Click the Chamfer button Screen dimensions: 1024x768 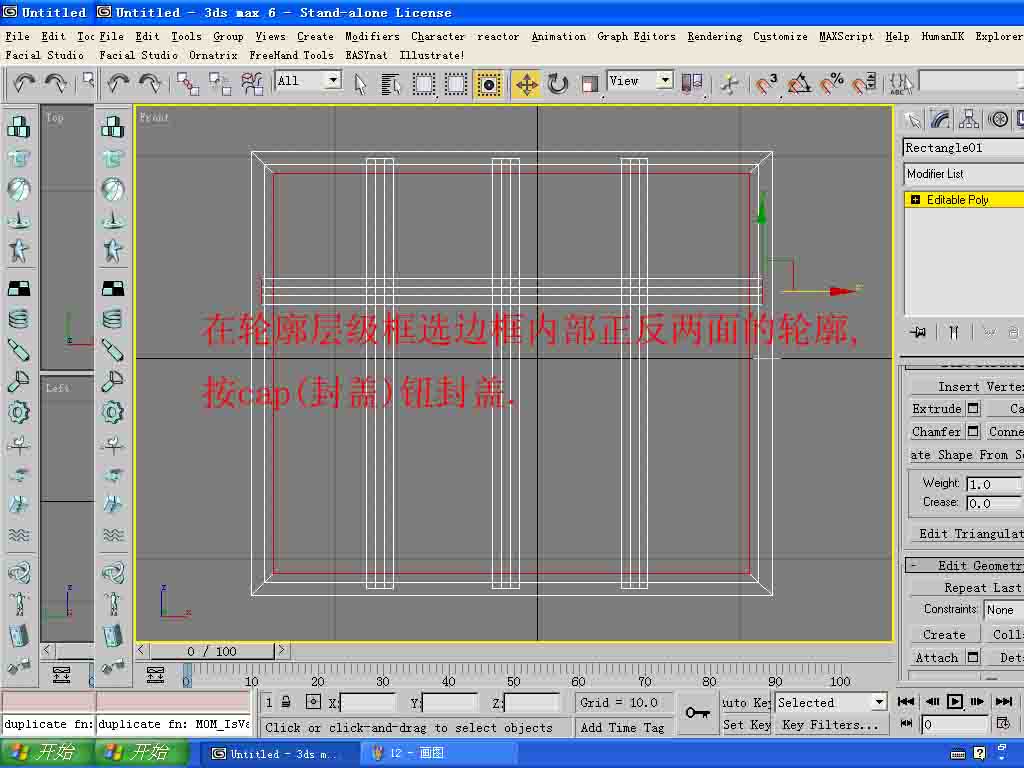pyautogui.click(x=936, y=432)
